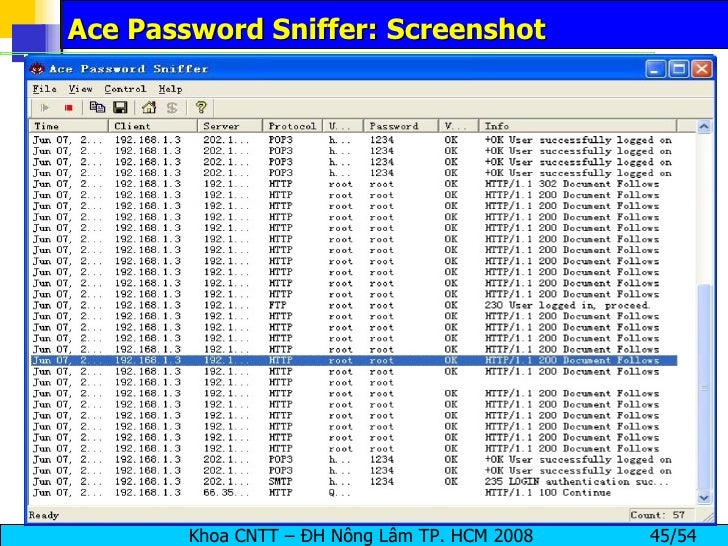Open the Help menu
728x546 pixels.
click(170, 89)
